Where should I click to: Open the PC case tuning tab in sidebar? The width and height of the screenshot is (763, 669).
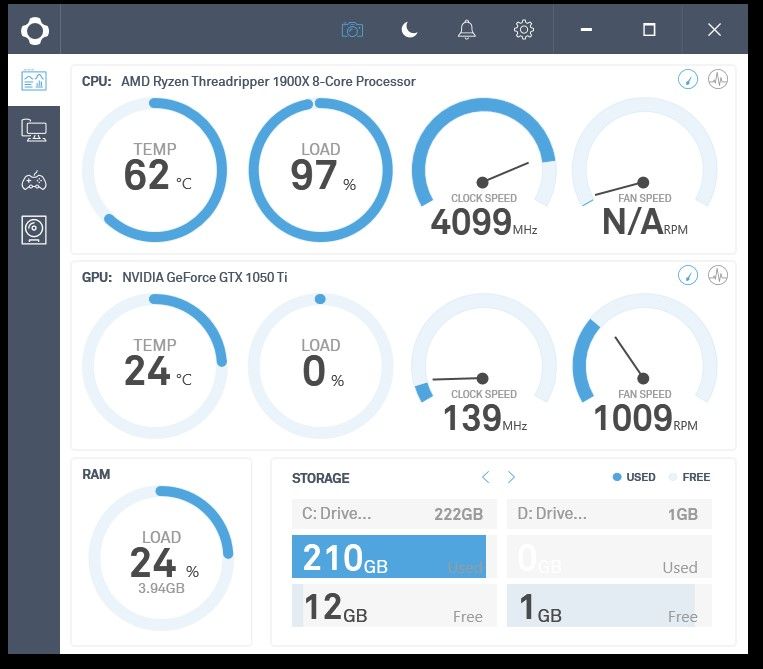pyautogui.click(x=34, y=230)
